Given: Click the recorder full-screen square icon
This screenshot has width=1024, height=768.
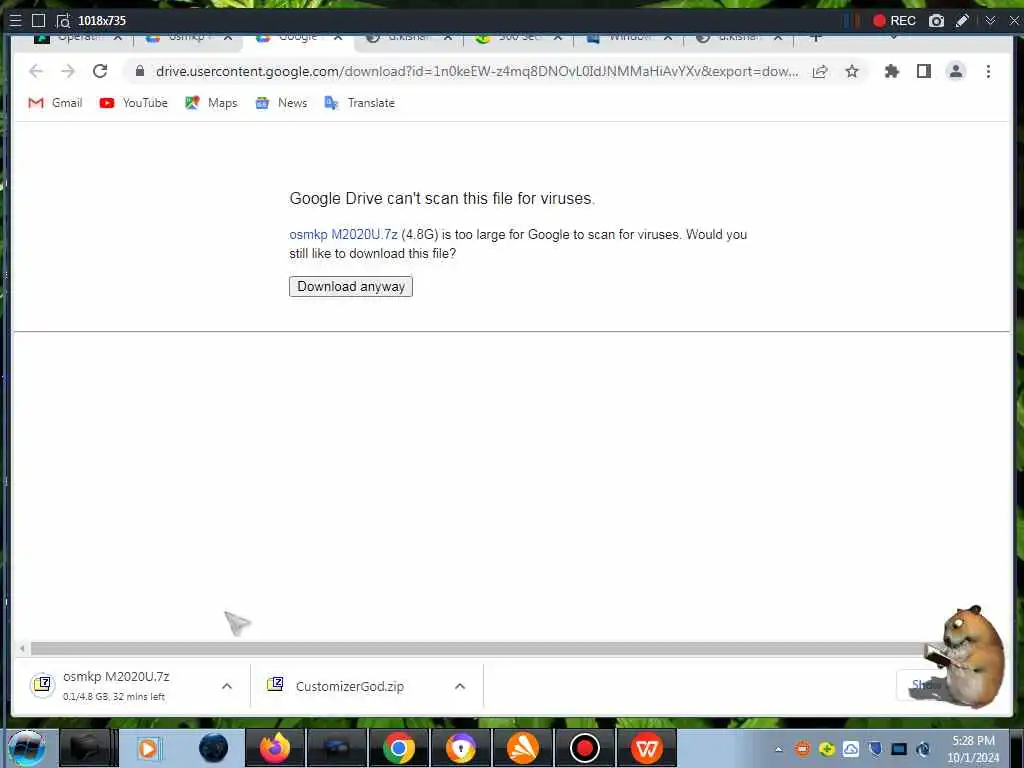Looking at the screenshot, I should click(x=39, y=20).
